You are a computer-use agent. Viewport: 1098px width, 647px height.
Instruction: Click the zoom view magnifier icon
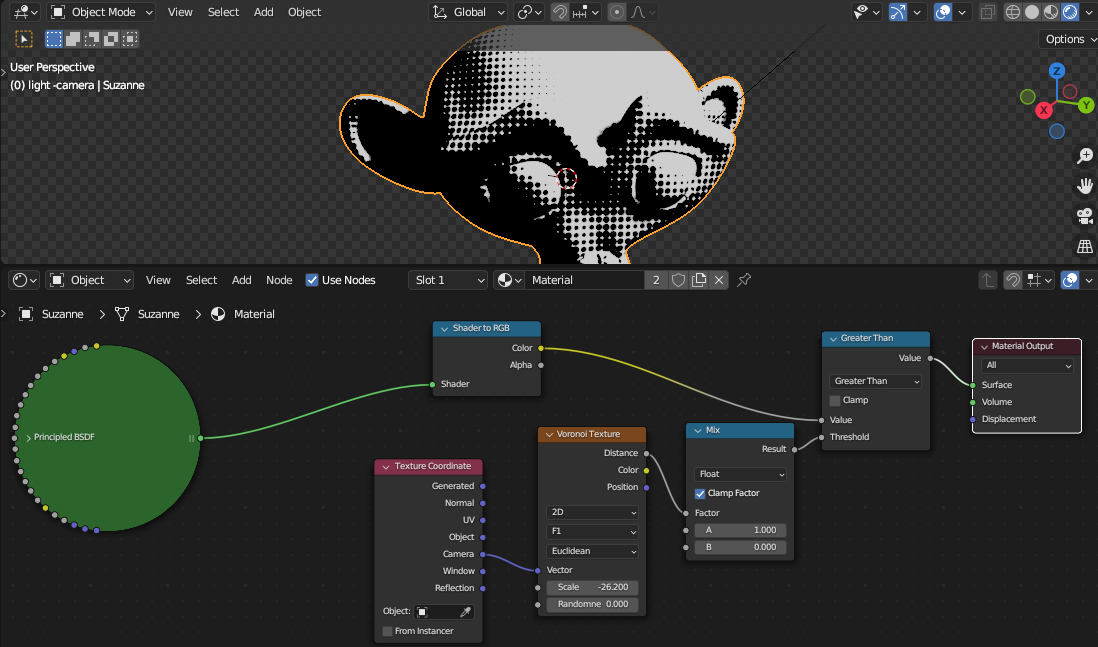1085,155
